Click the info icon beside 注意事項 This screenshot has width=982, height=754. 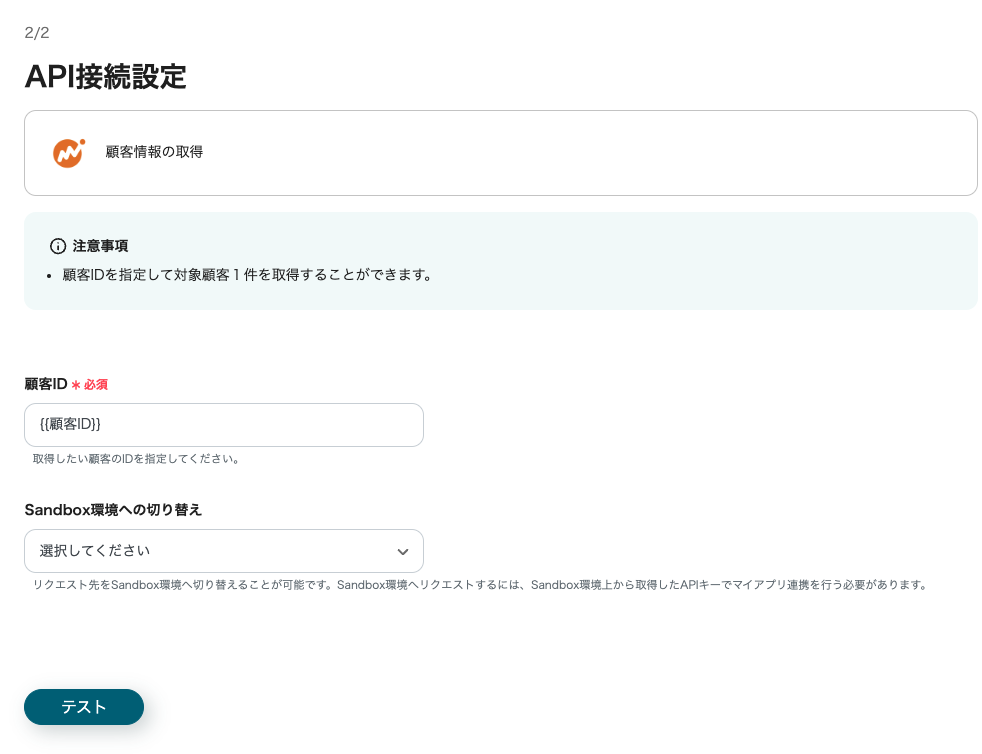click(x=58, y=246)
